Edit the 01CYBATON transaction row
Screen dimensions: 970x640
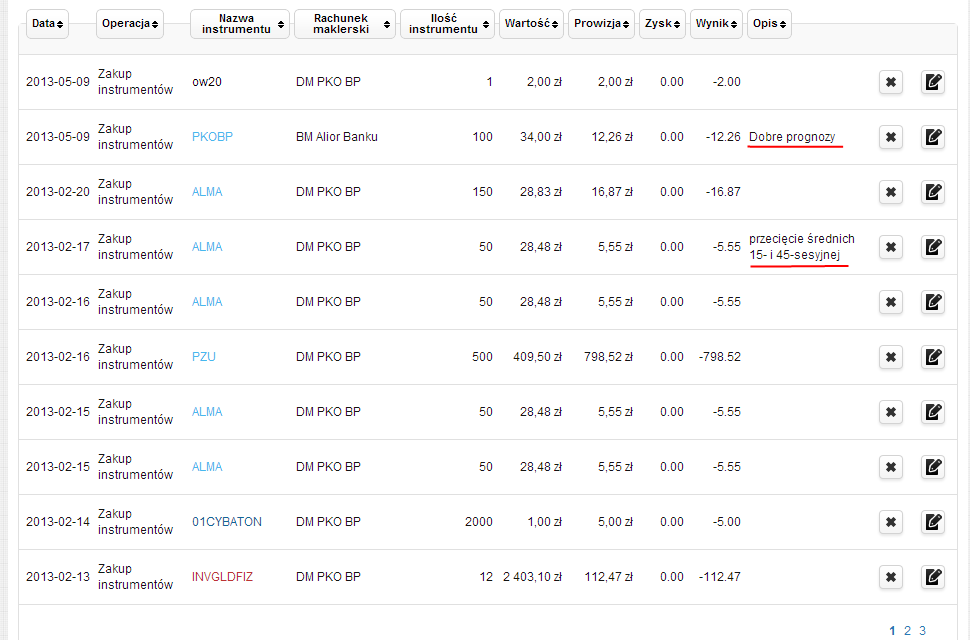click(932, 522)
